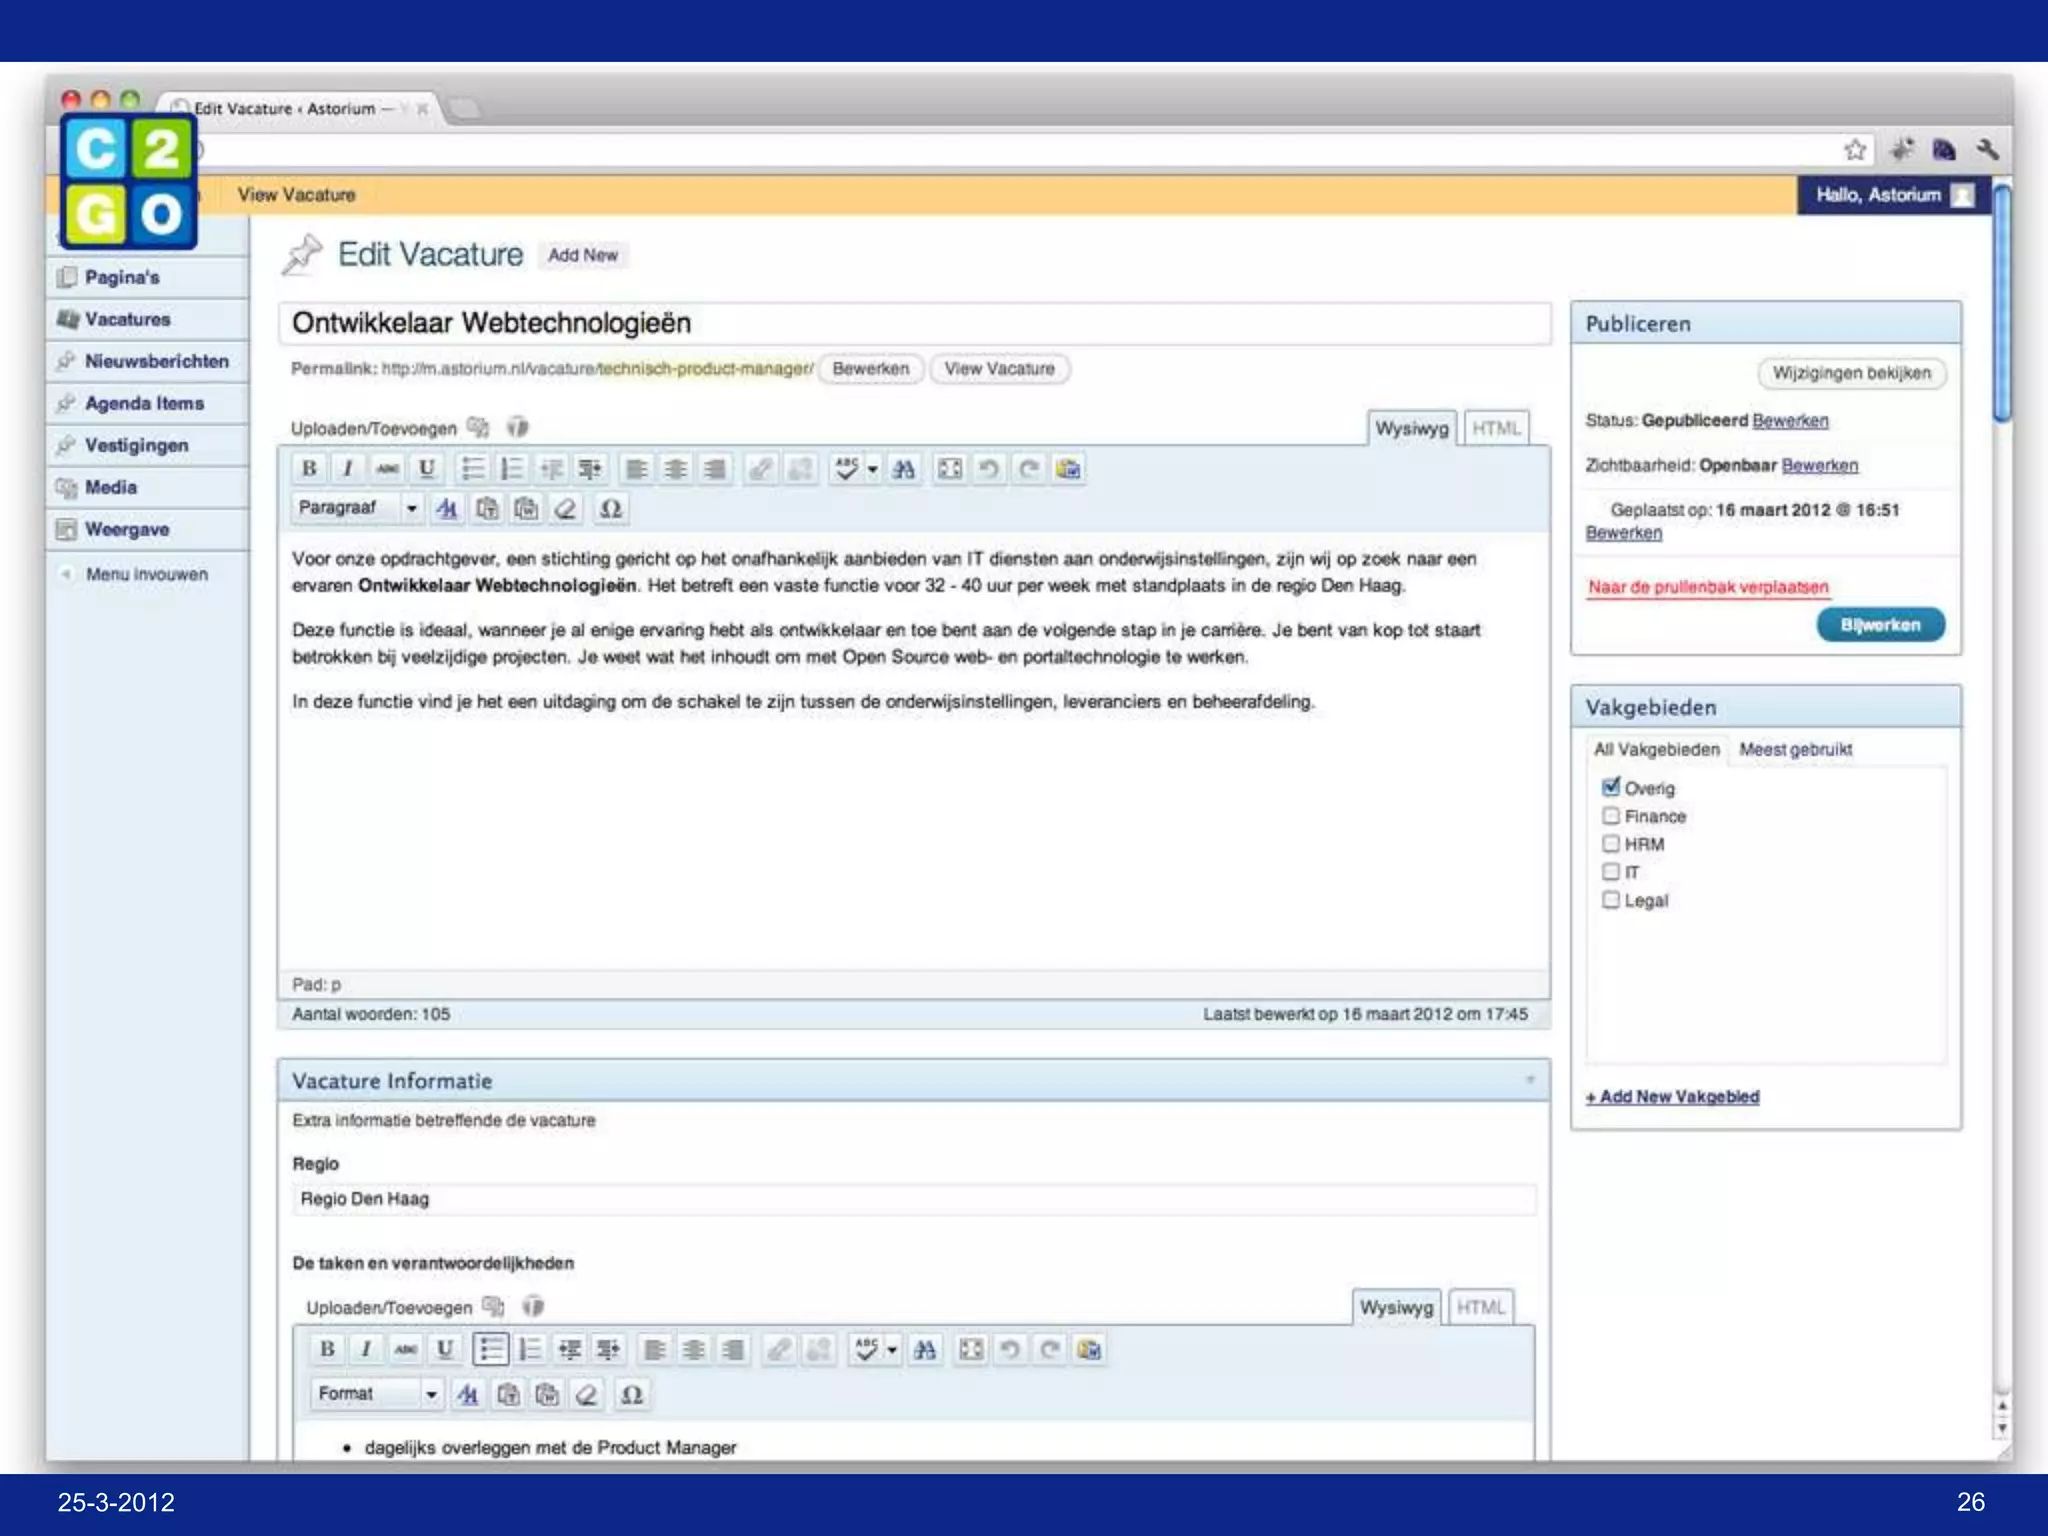2048x1536 pixels.
Task: Enable the Legal vakgebied checkbox
Action: pos(1610,900)
